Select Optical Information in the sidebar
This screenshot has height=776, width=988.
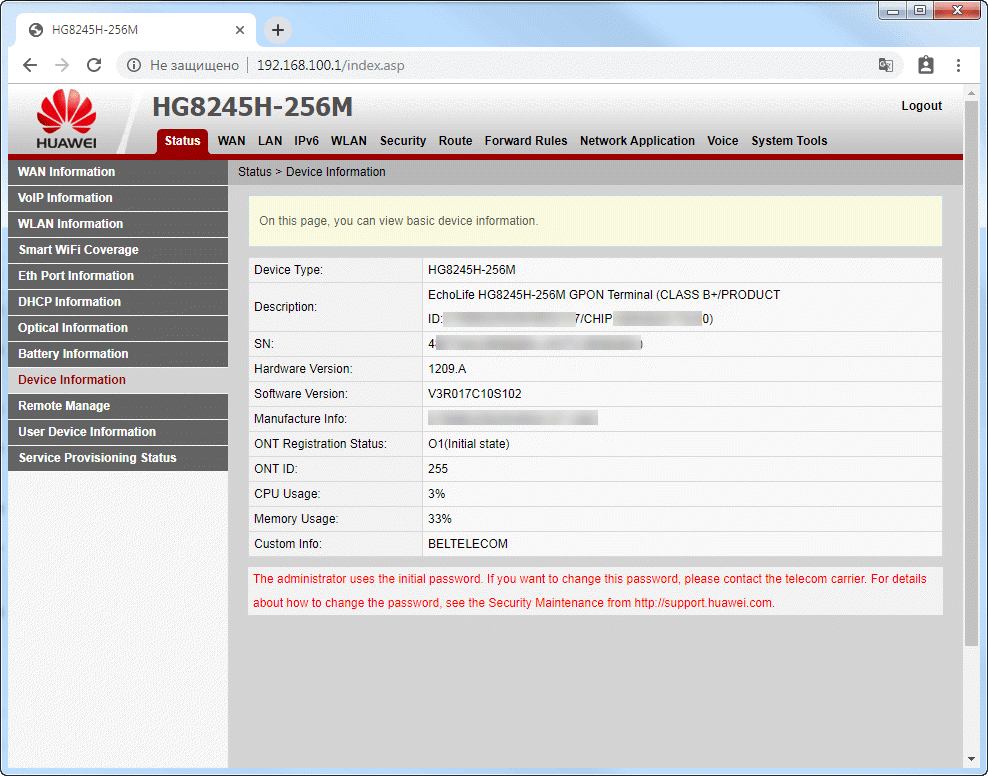pos(73,328)
